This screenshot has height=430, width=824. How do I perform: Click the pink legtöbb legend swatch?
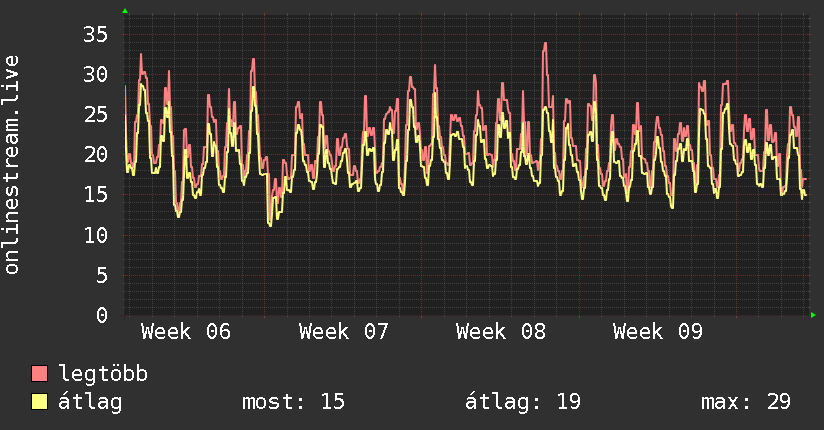coord(39,373)
